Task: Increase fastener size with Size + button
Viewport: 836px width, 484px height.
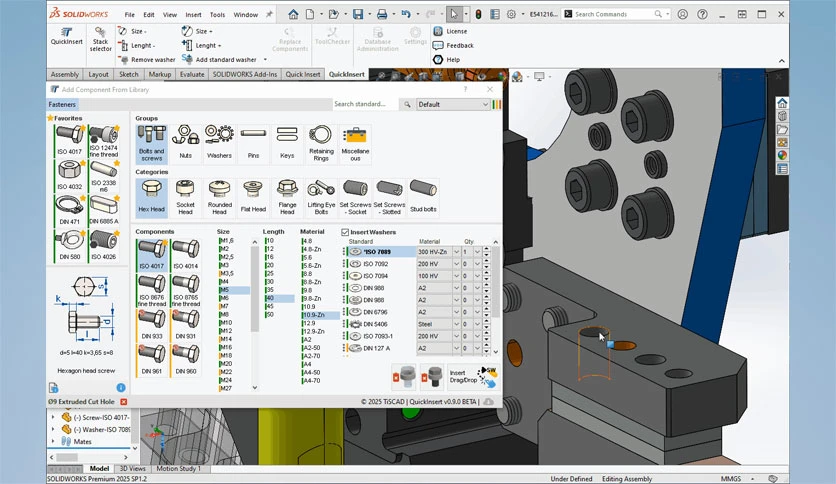Action: click(197, 31)
